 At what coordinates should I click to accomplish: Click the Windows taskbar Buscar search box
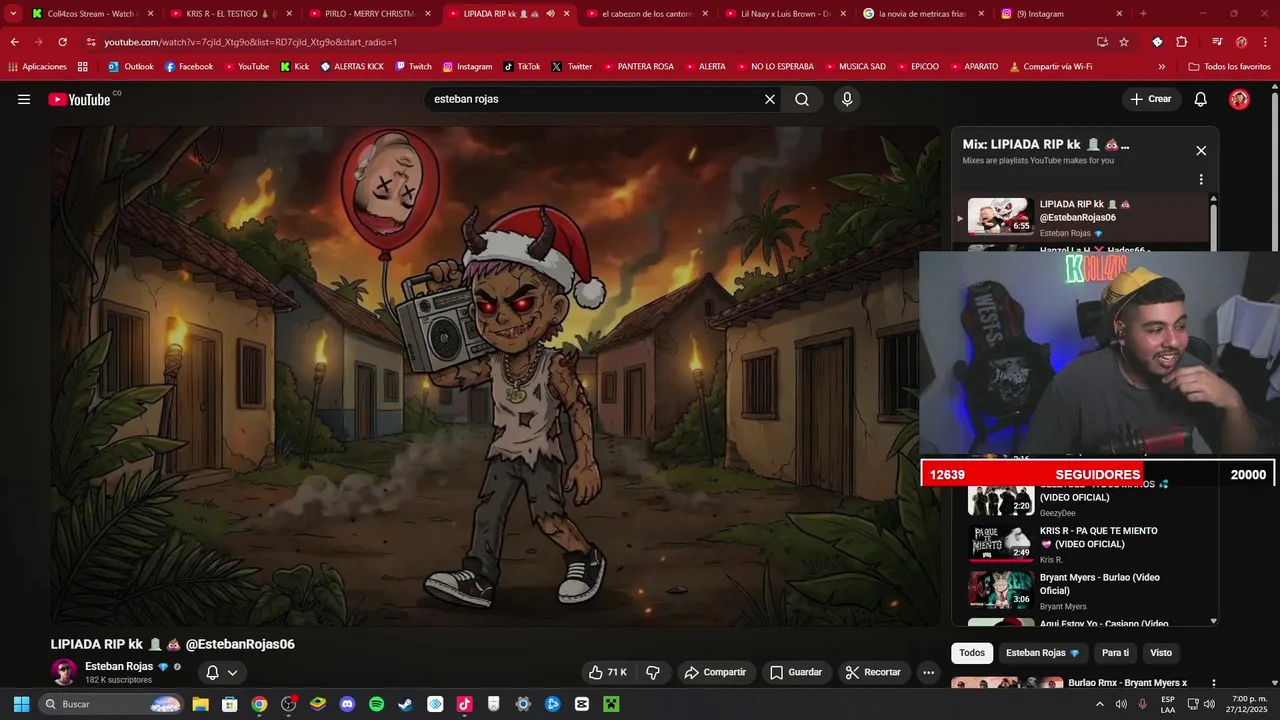point(112,704)
